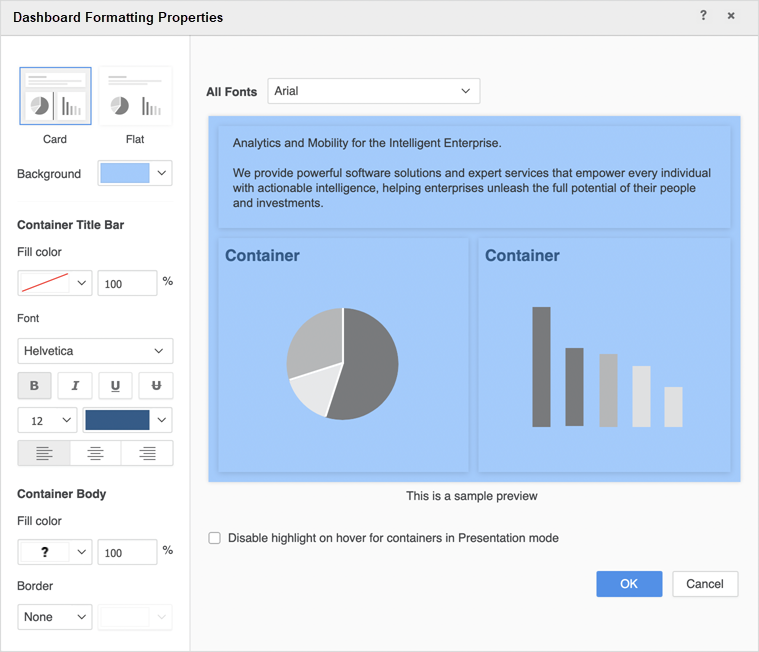Center-align the container title

tap(95, 453)
